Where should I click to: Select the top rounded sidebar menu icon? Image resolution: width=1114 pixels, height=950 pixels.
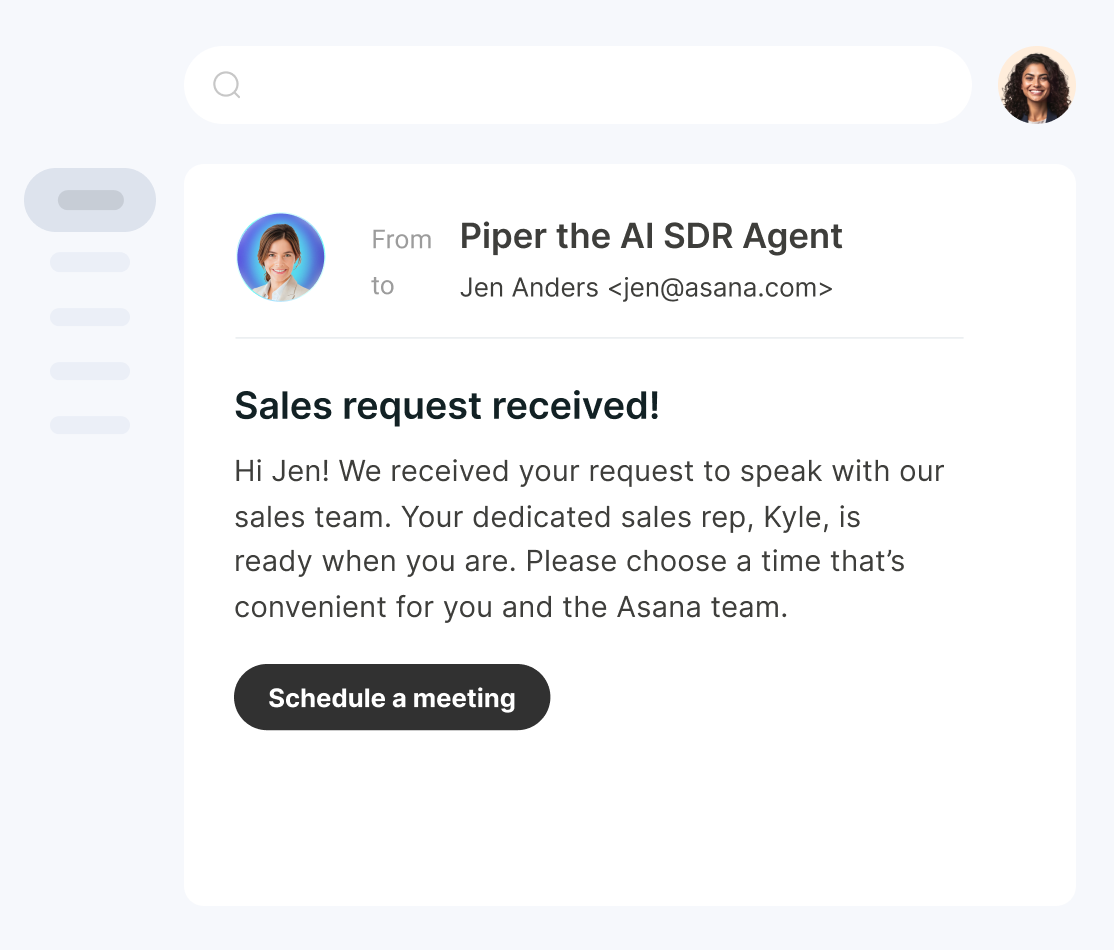point(90,199)
